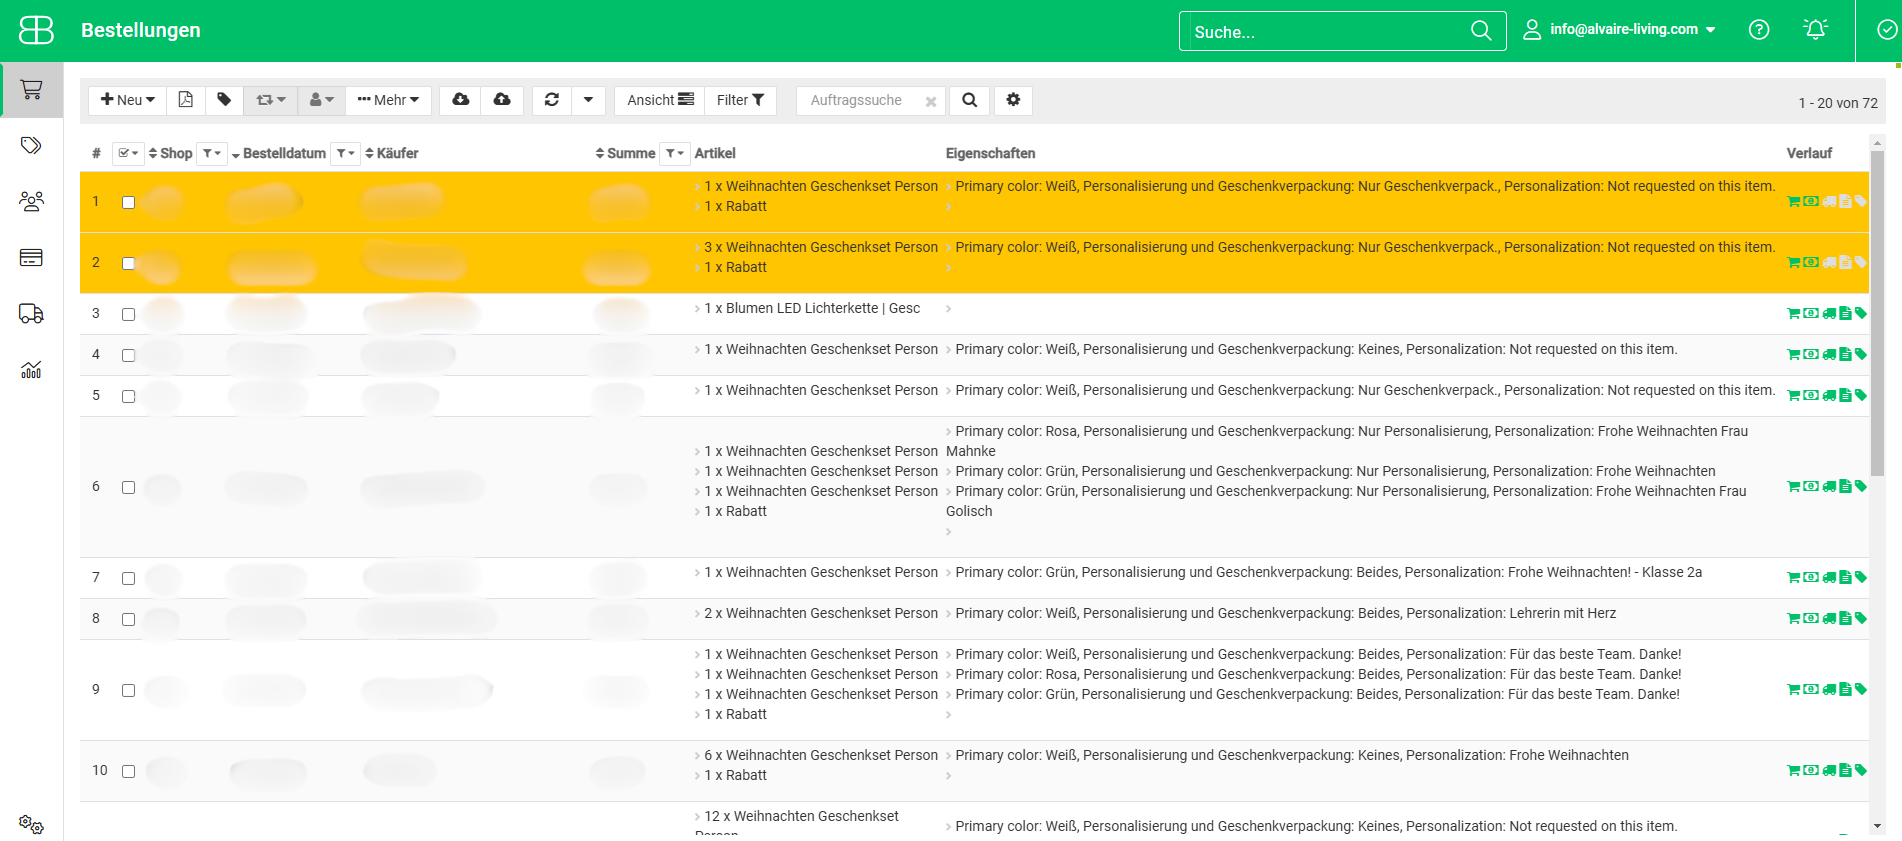Open the settings gears icon at sidebar bottom
The height and width of the screenshot is (841, 1902).
tap(31, 825)
